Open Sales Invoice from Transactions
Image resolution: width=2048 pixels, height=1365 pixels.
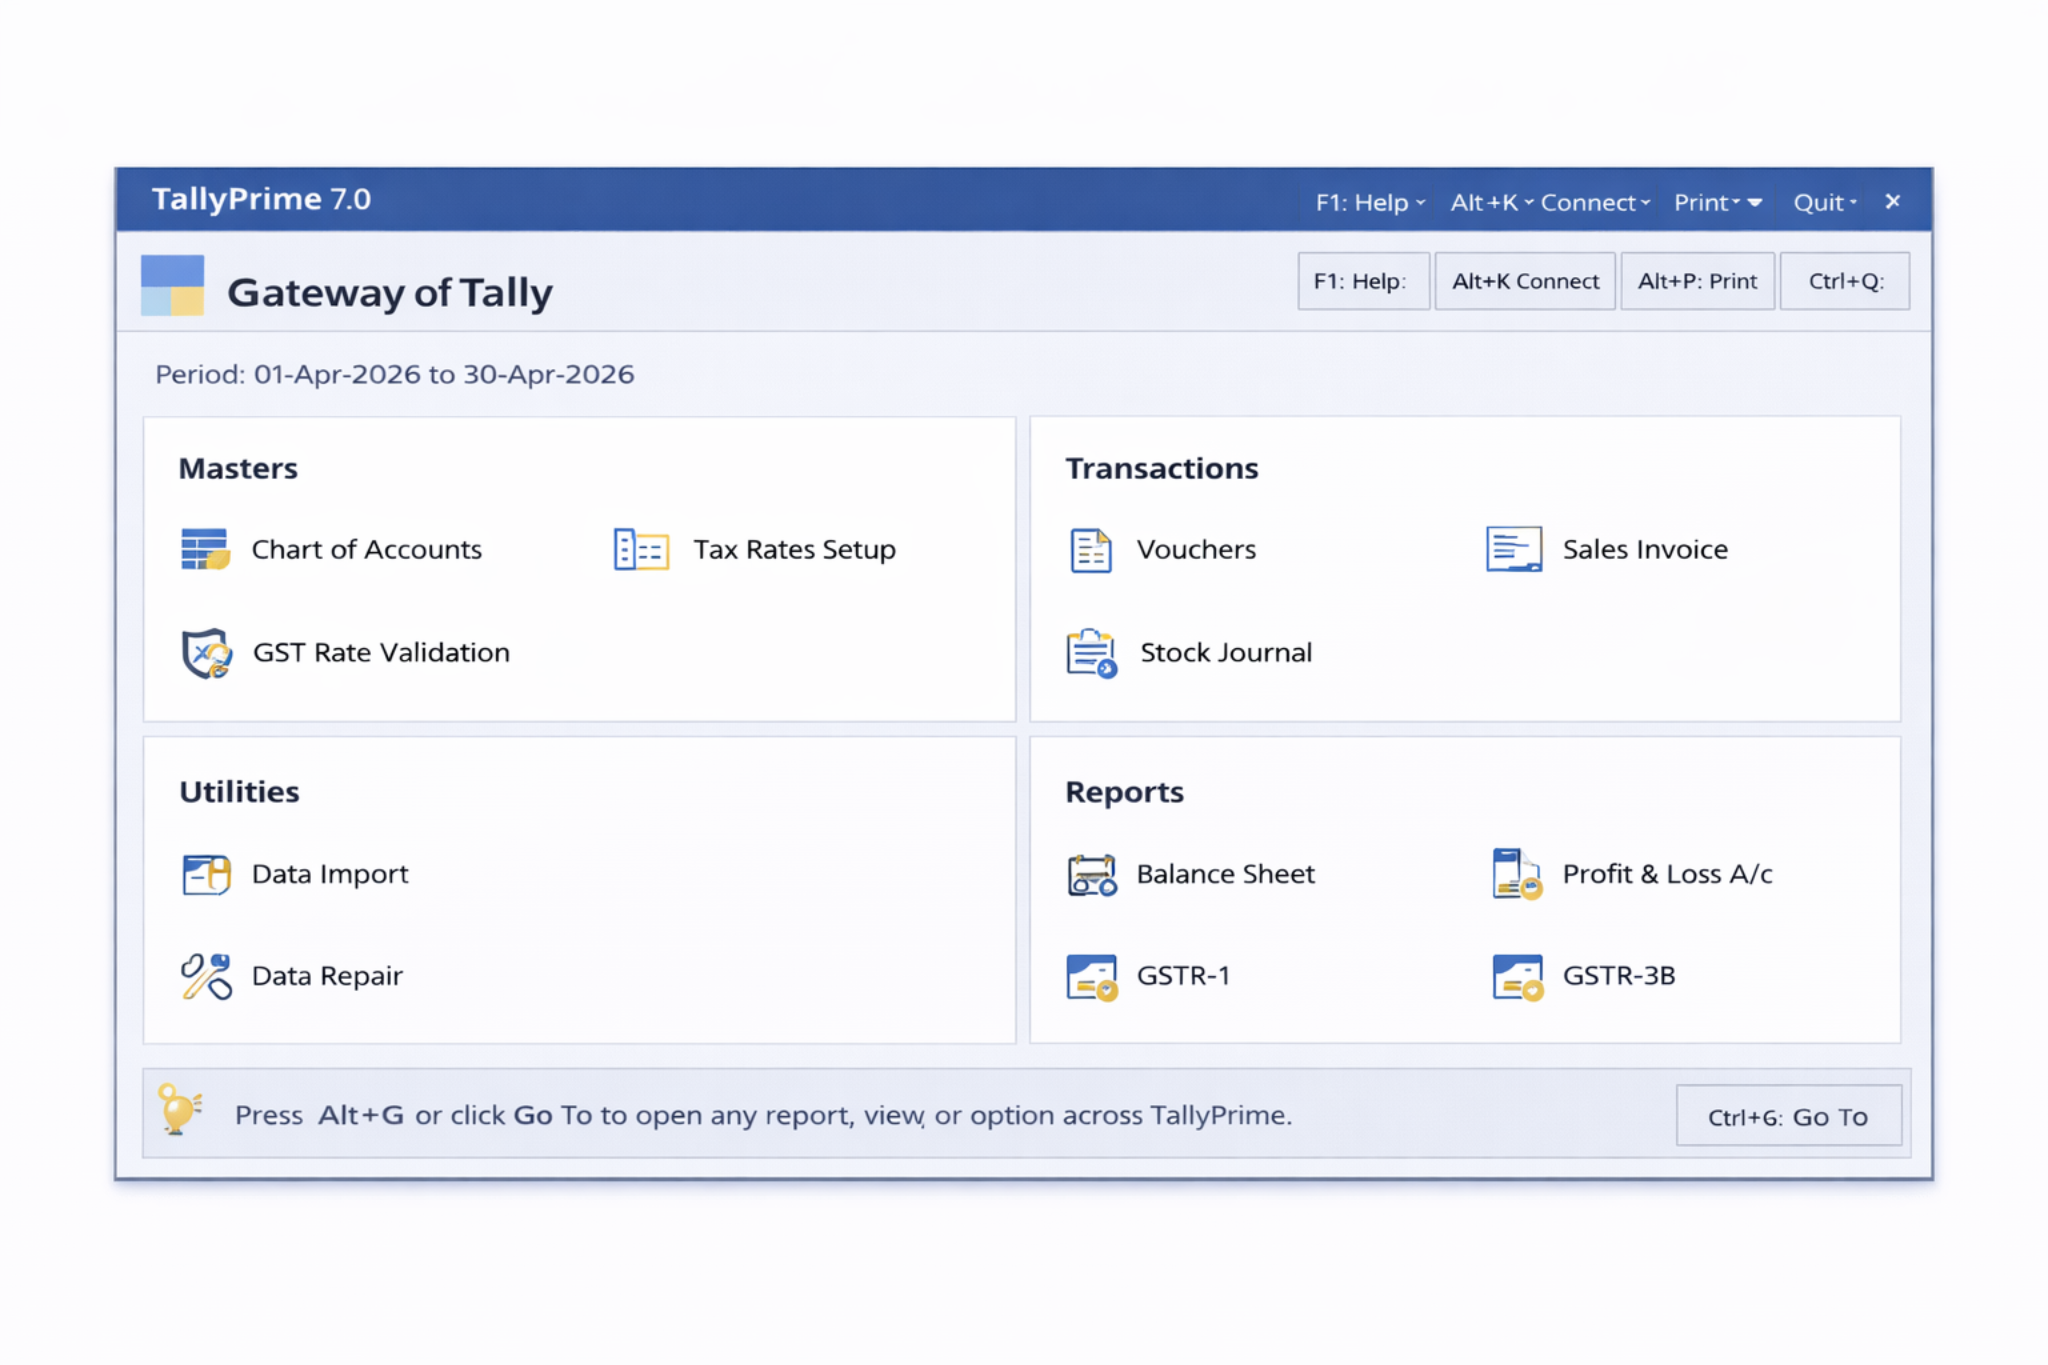tap(1514, 549)
